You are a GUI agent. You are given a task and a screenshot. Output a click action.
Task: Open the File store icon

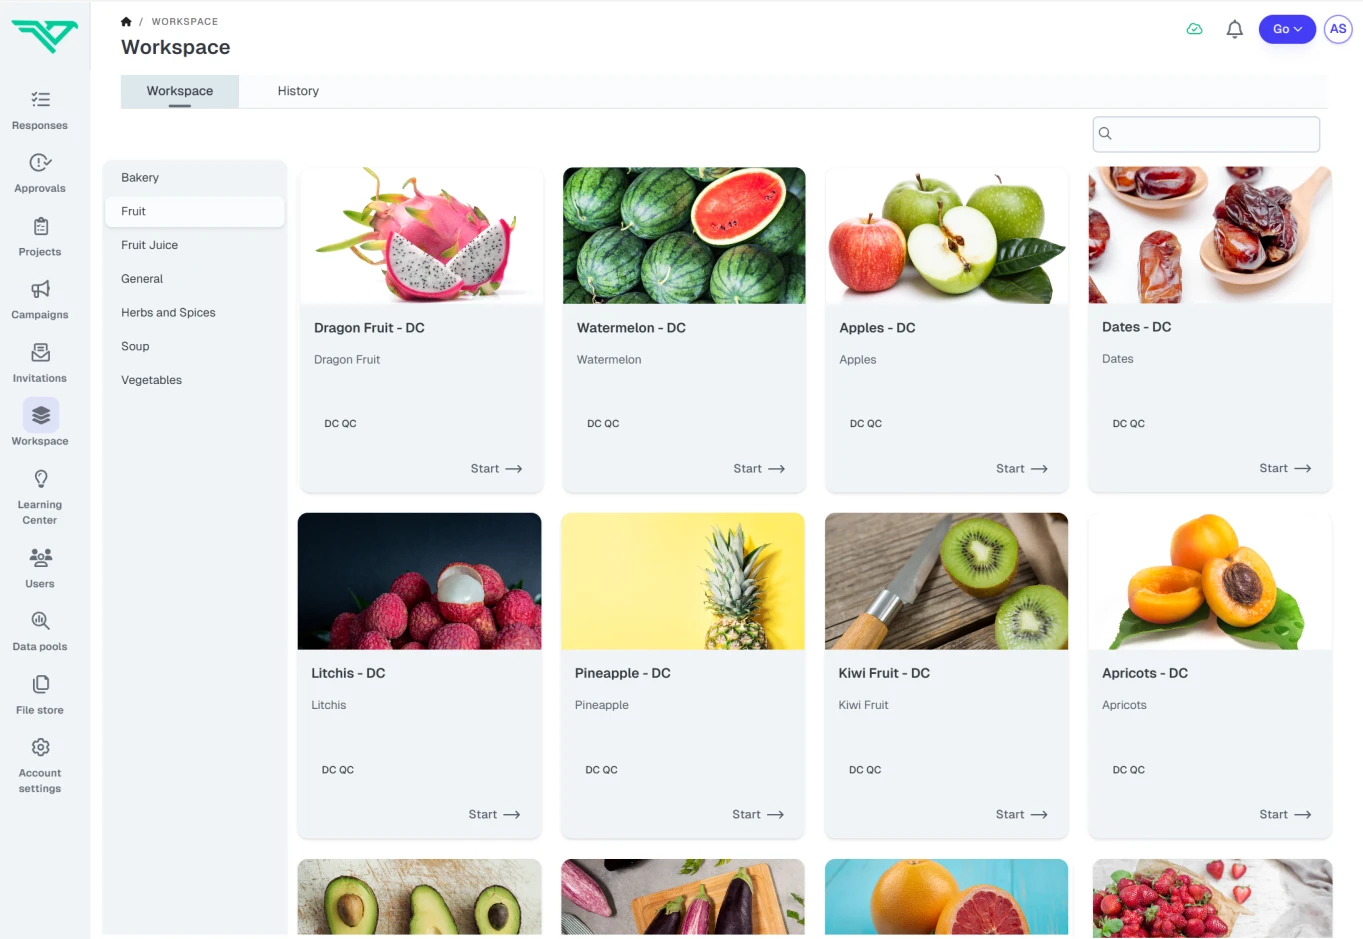tap(40, 684)
